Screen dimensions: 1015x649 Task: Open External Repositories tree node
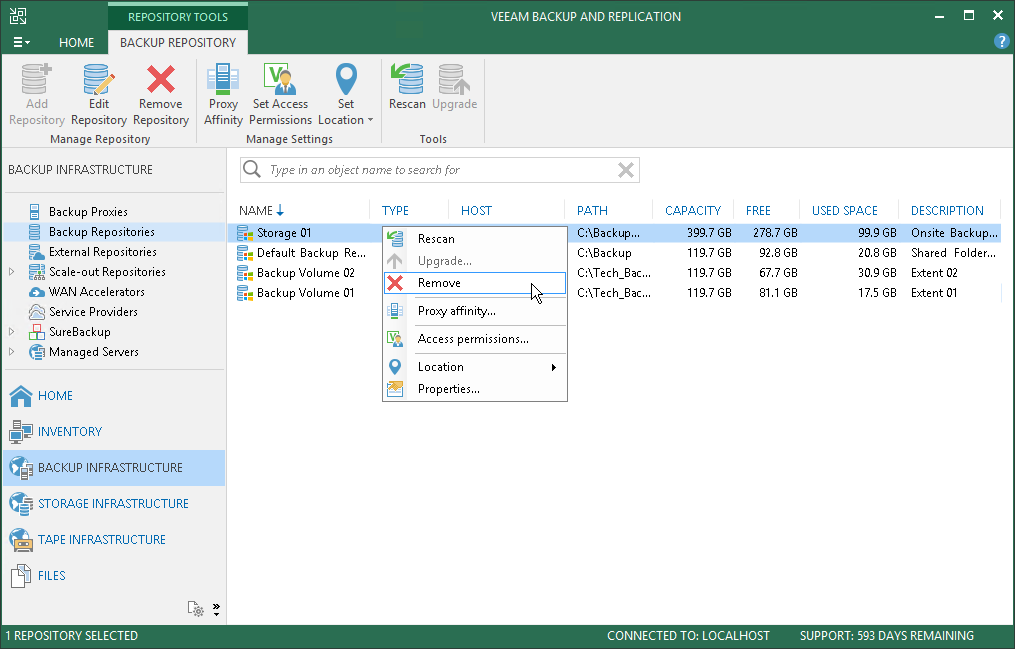point(102,252)
